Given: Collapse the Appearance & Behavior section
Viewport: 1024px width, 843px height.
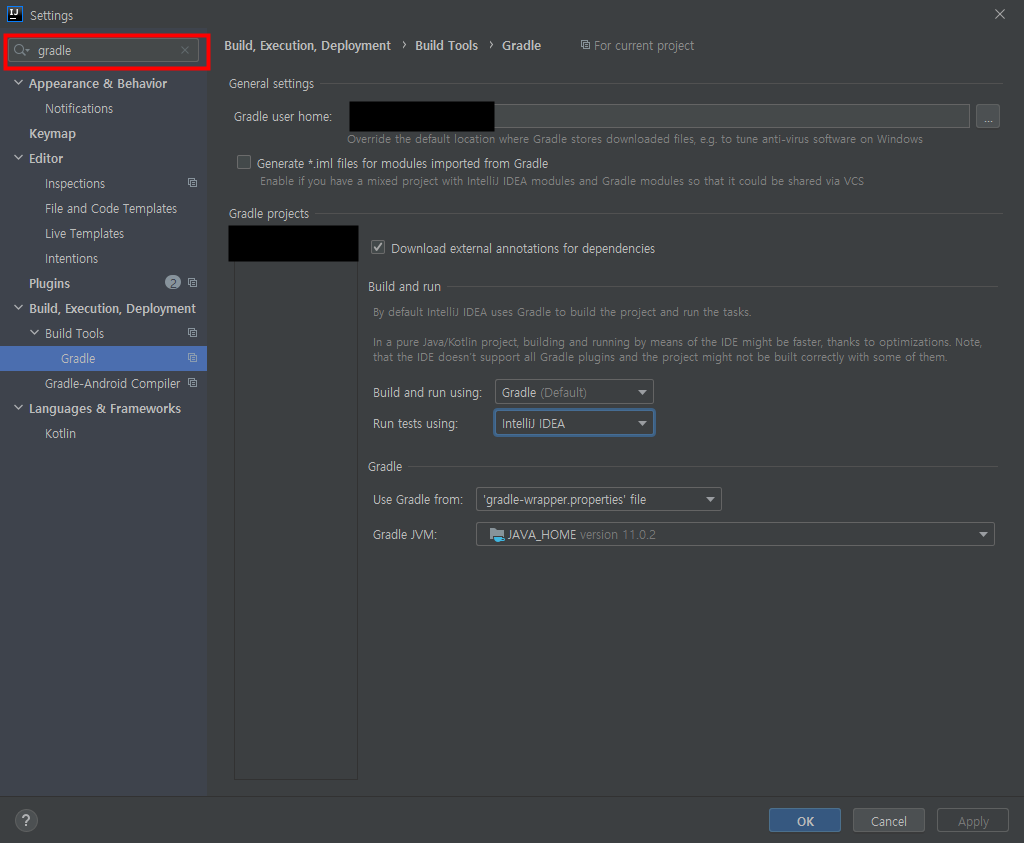Looking at the screenshot, I should click(x=18, y=83).
